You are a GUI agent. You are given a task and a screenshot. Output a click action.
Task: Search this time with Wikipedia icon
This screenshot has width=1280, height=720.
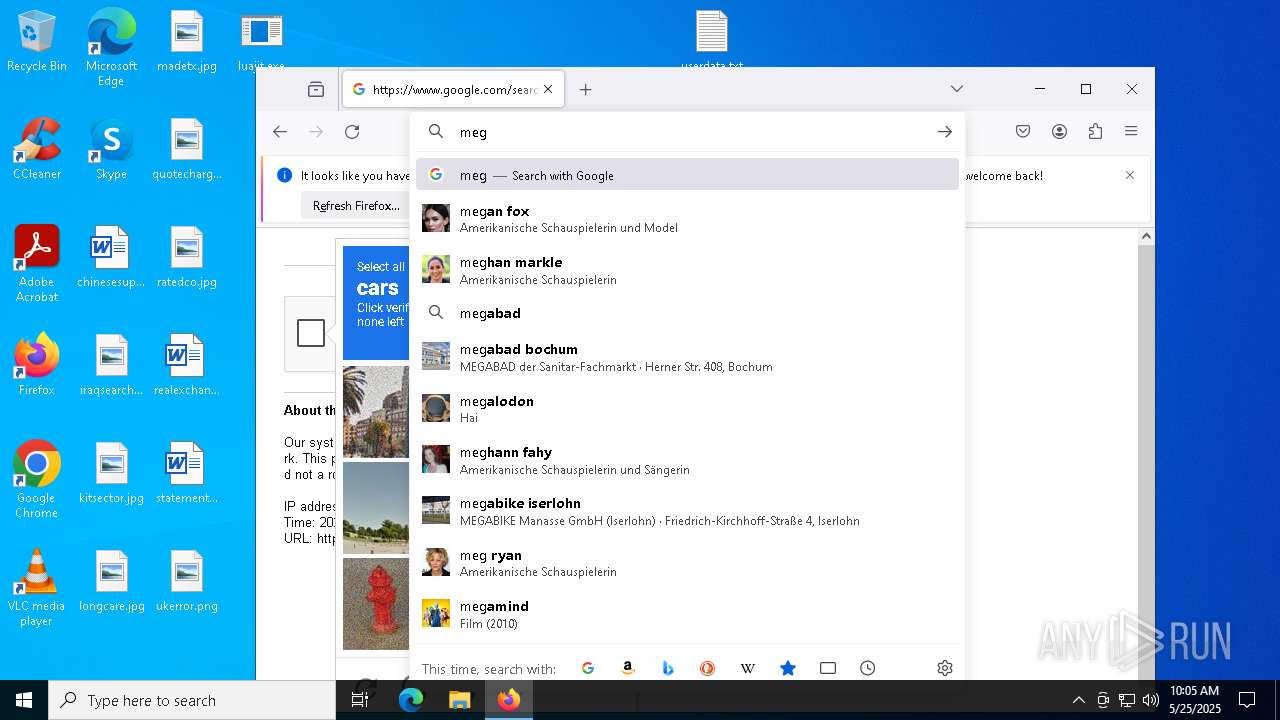pyautogui.click(x=748, y=668)
